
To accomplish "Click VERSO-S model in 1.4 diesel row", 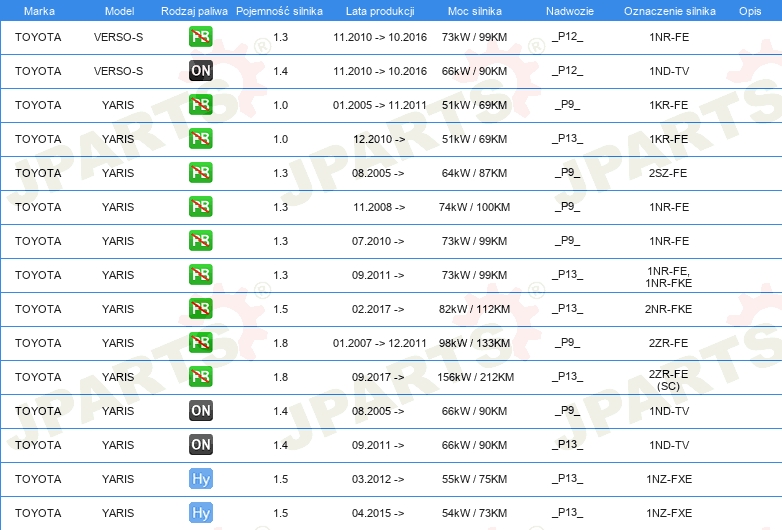I will tap(118, 71).
